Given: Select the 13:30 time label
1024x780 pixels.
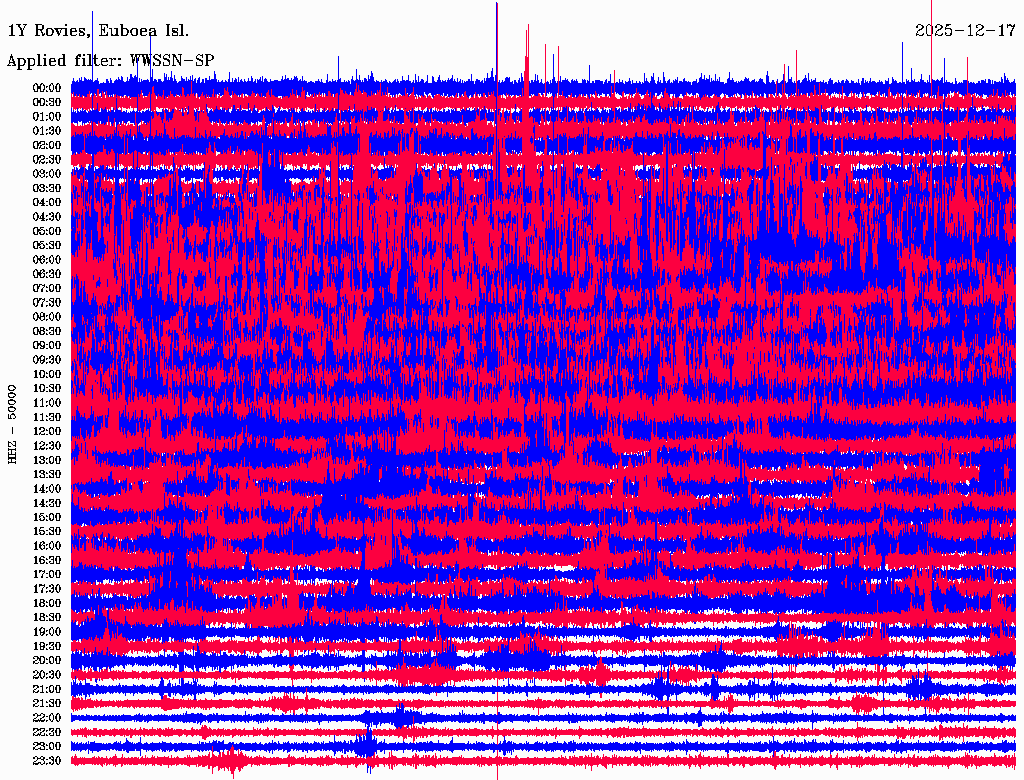Looking at the screenshot, I should click(x=47, y=474).
